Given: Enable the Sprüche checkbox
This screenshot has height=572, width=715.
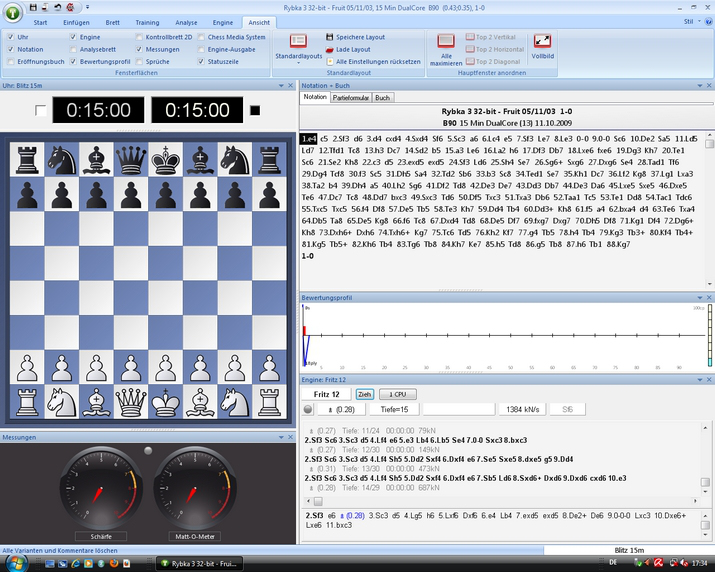Looking at the screenshot, I should [139, 62].
